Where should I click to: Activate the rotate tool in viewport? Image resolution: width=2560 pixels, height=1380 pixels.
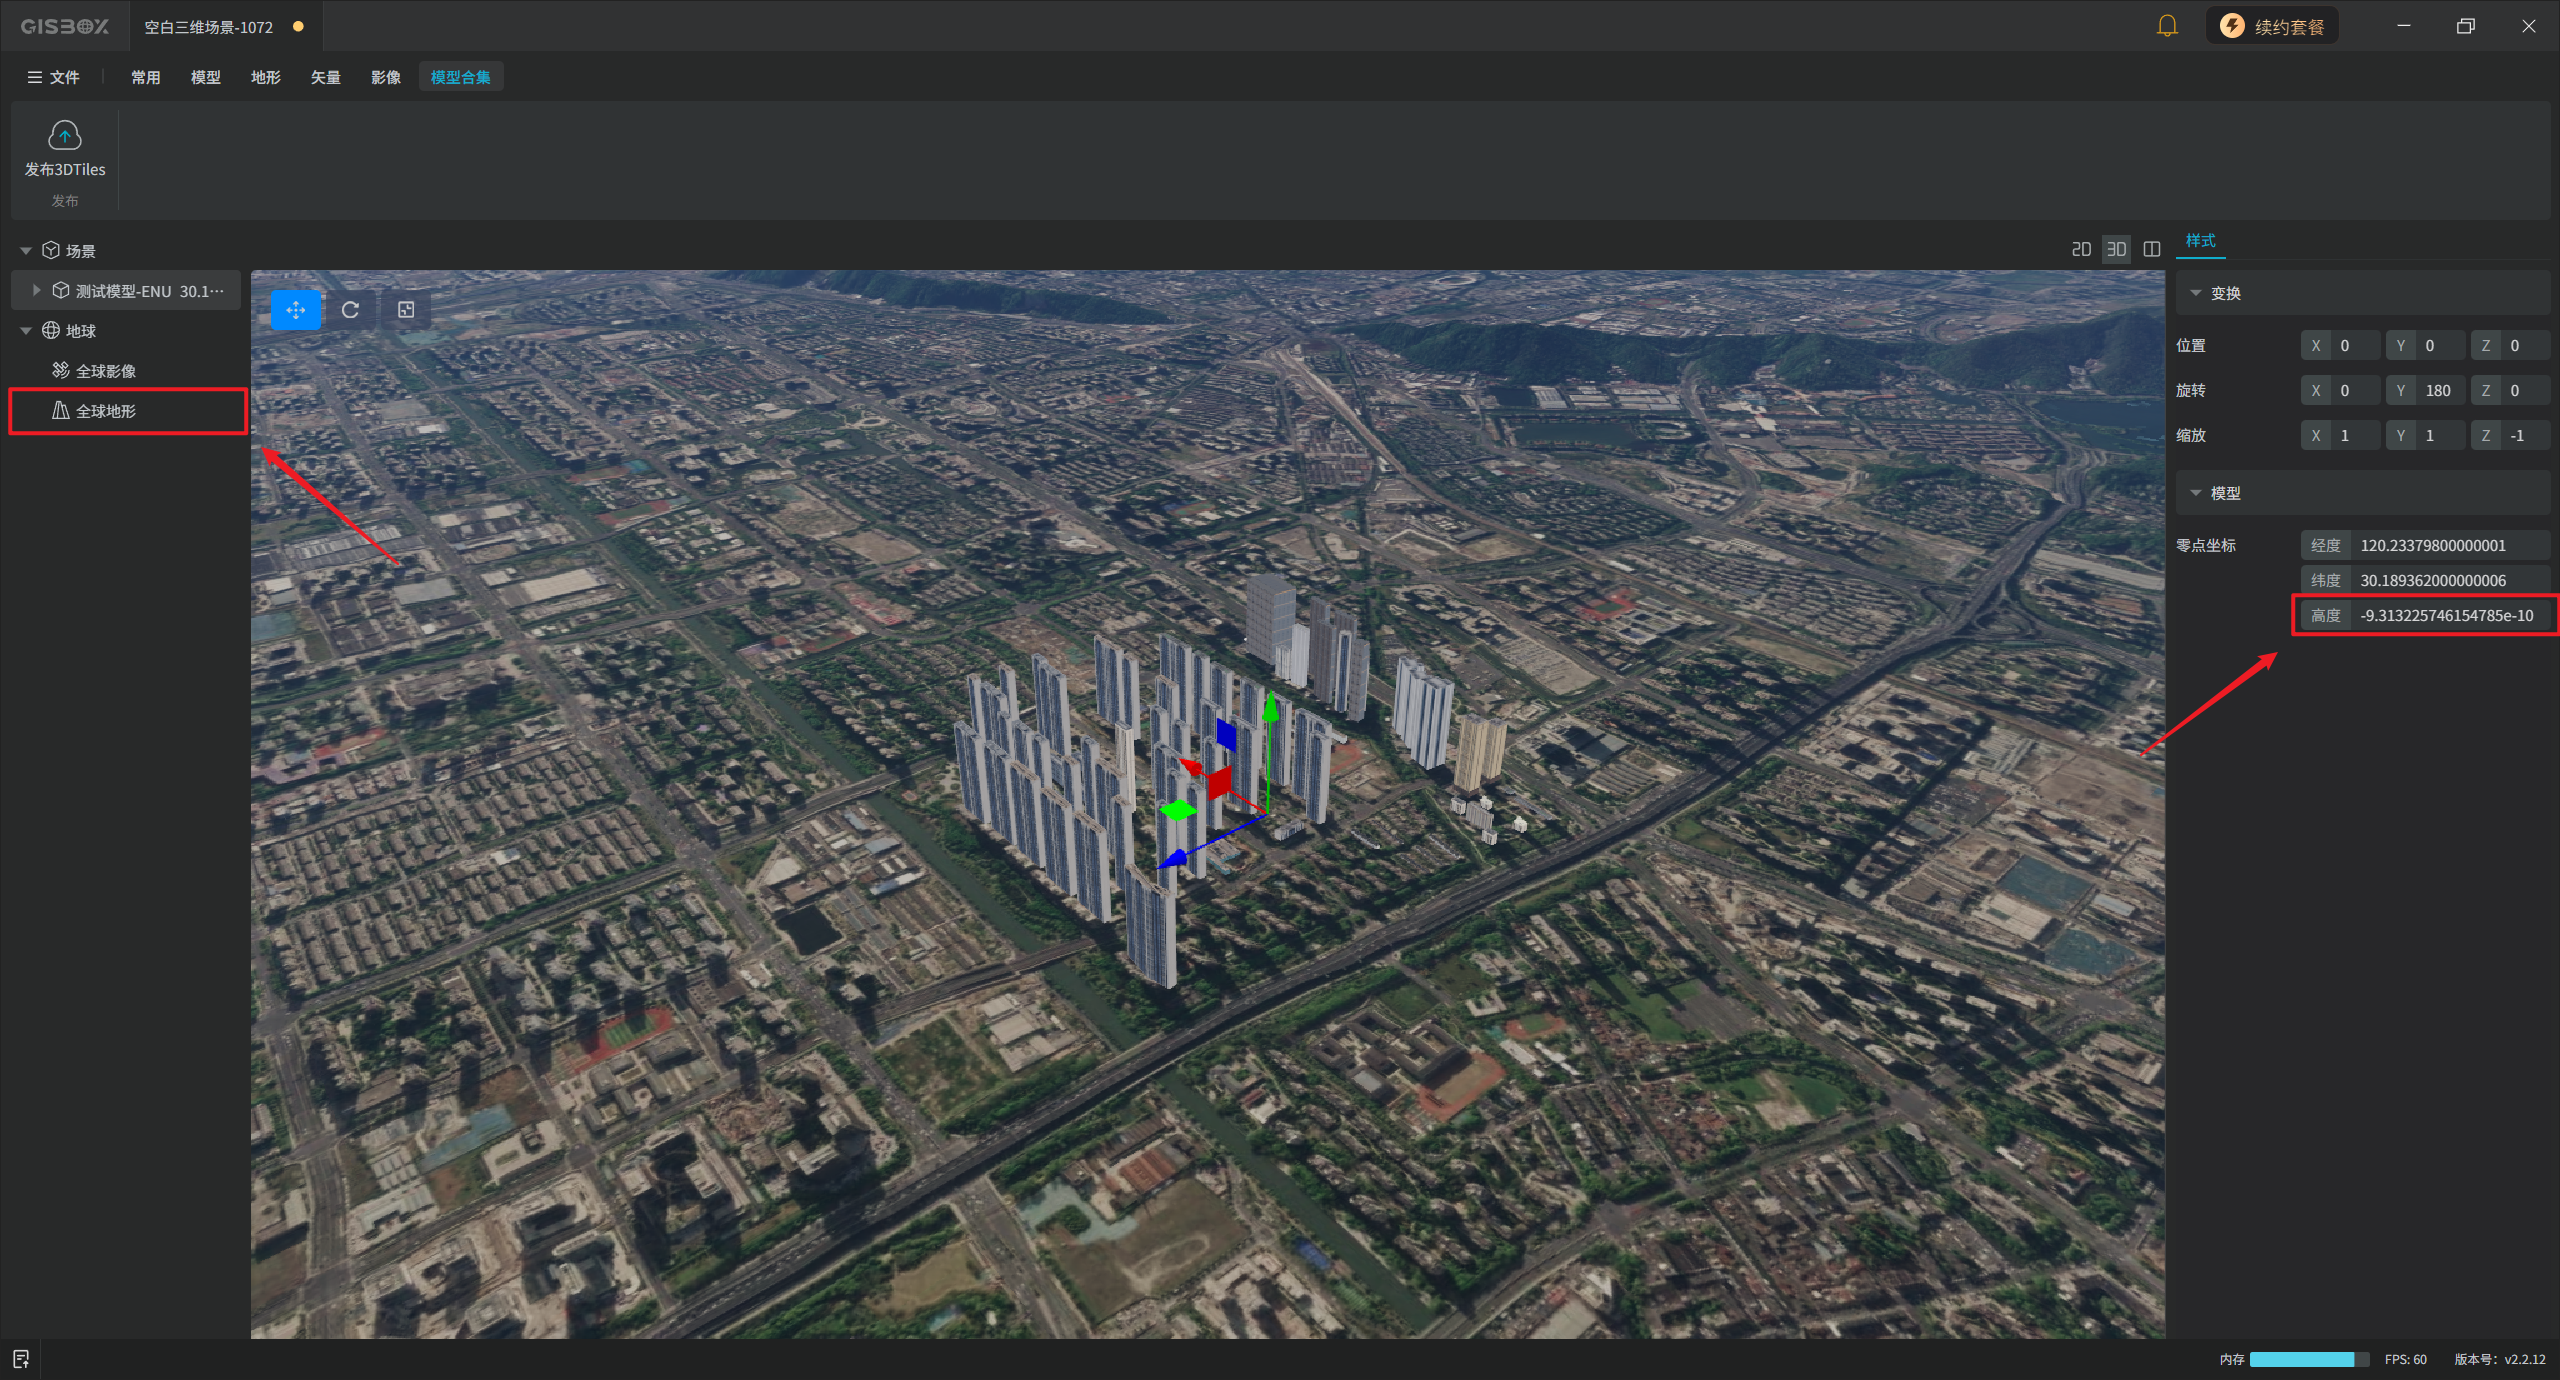(x=350, y=310)
